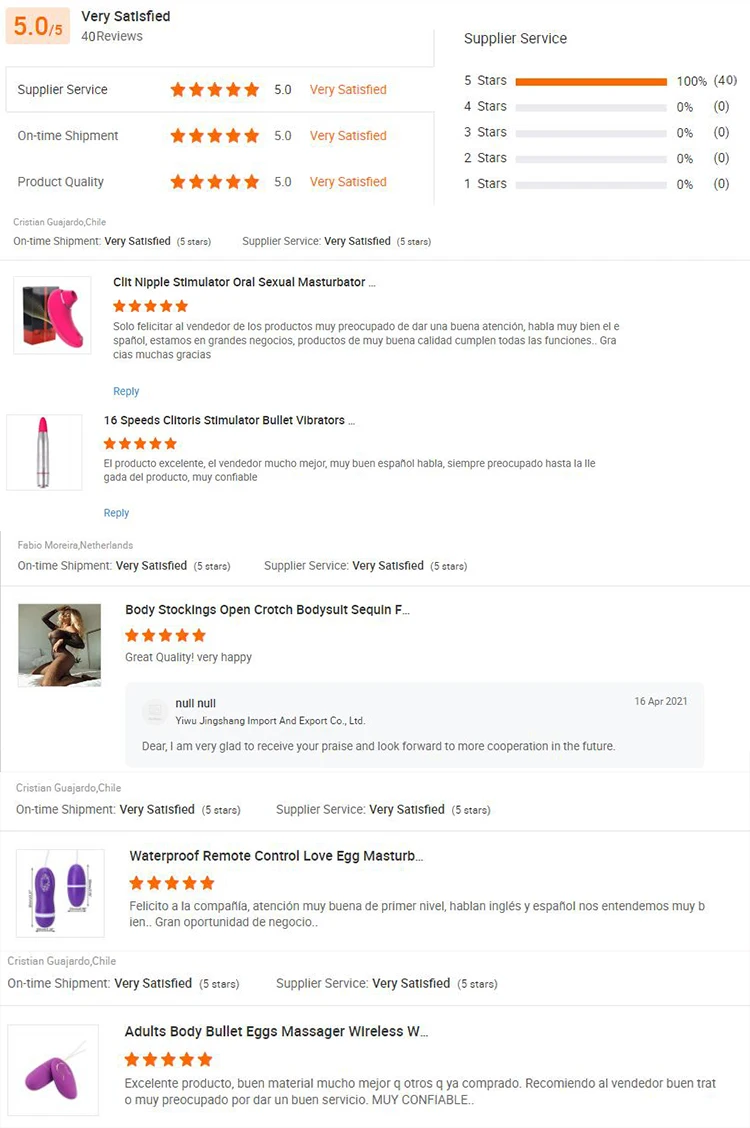Viewport: 750px width, 1128px height.
Task: Click the Product Quality star rating icons
Action: pyautogui.click(x=214, y=182)
